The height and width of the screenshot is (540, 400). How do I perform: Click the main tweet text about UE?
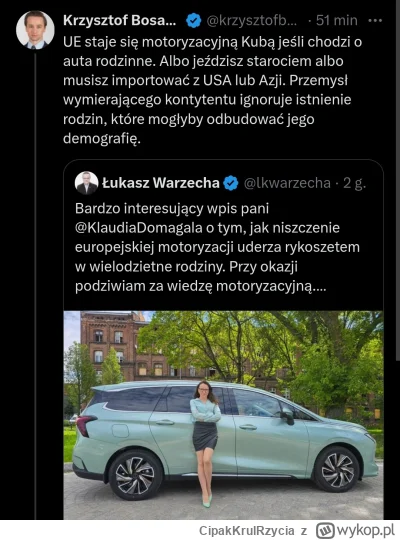point(213,90)
